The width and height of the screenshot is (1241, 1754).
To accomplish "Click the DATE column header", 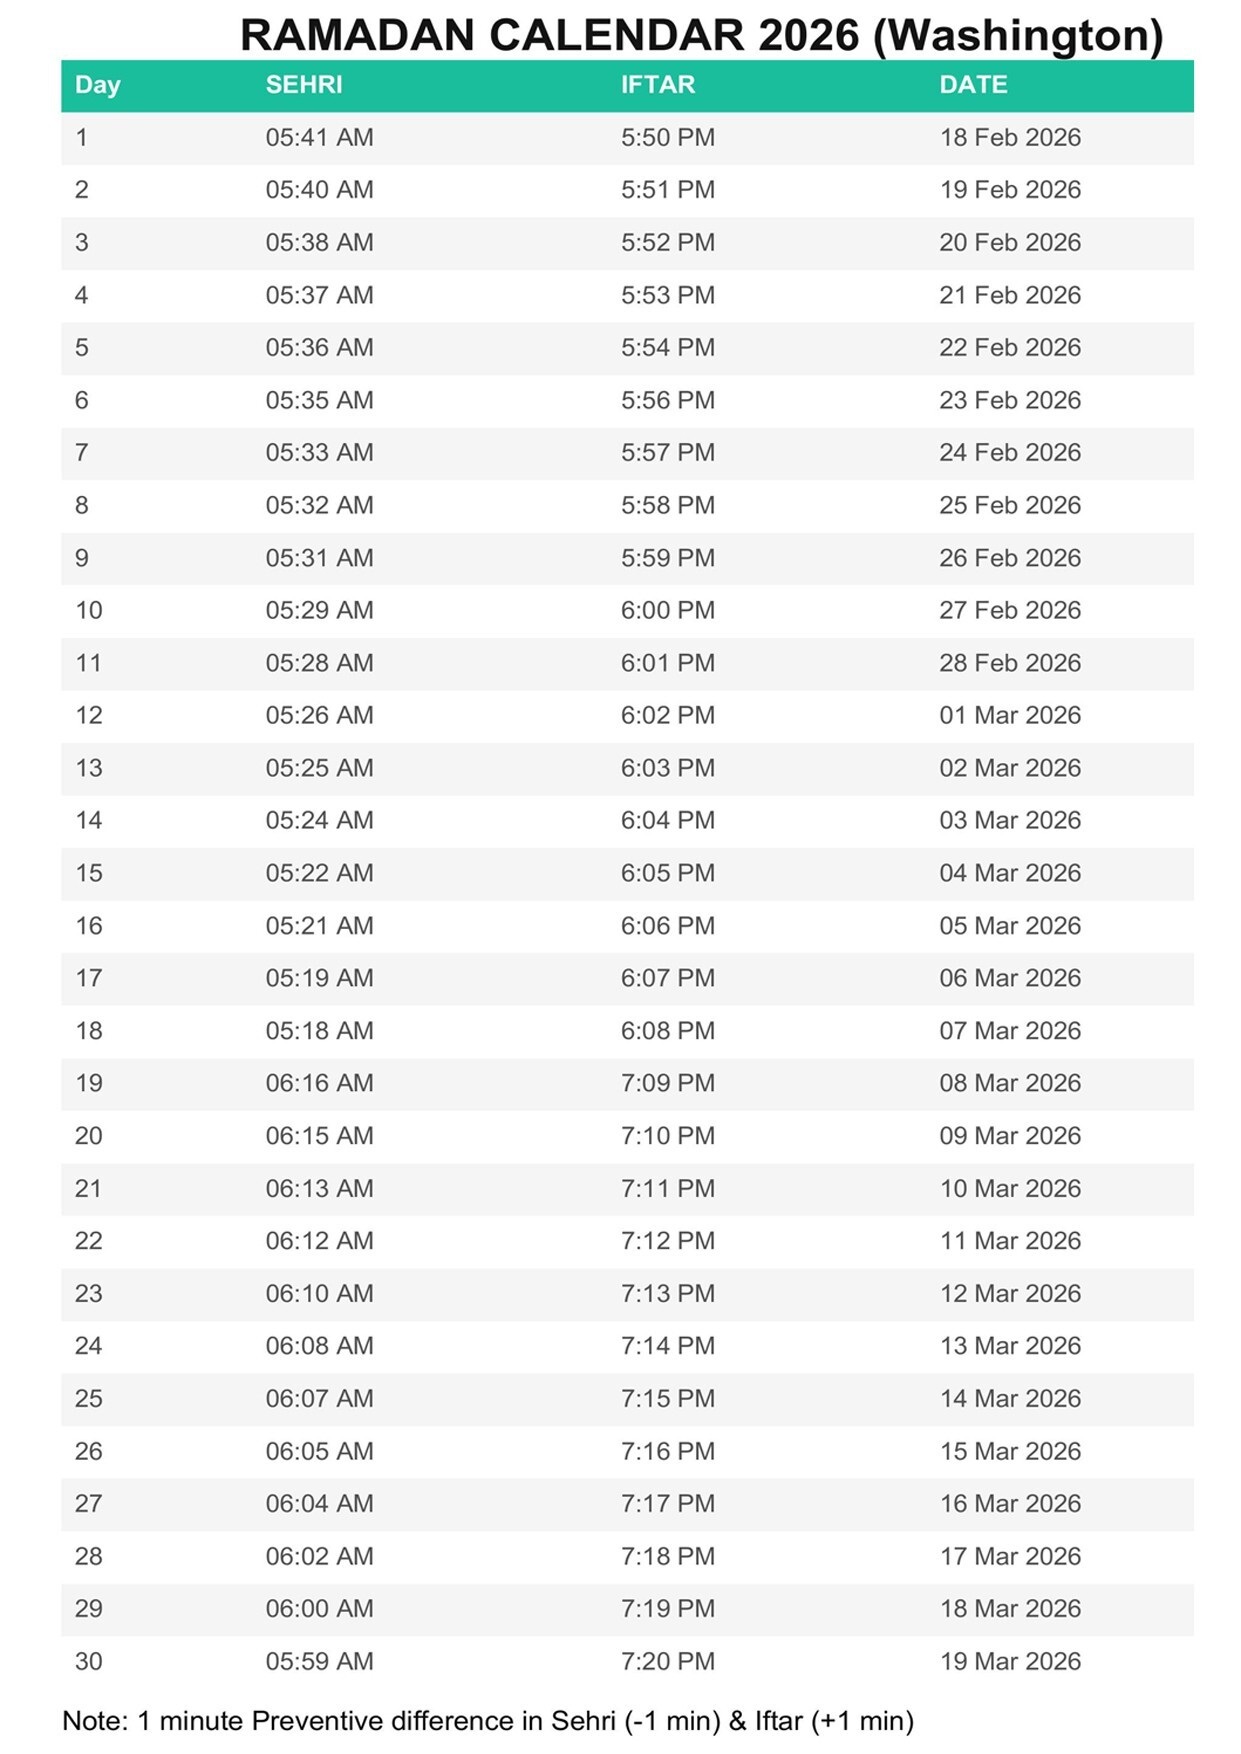I will click(x=972, y=85).
